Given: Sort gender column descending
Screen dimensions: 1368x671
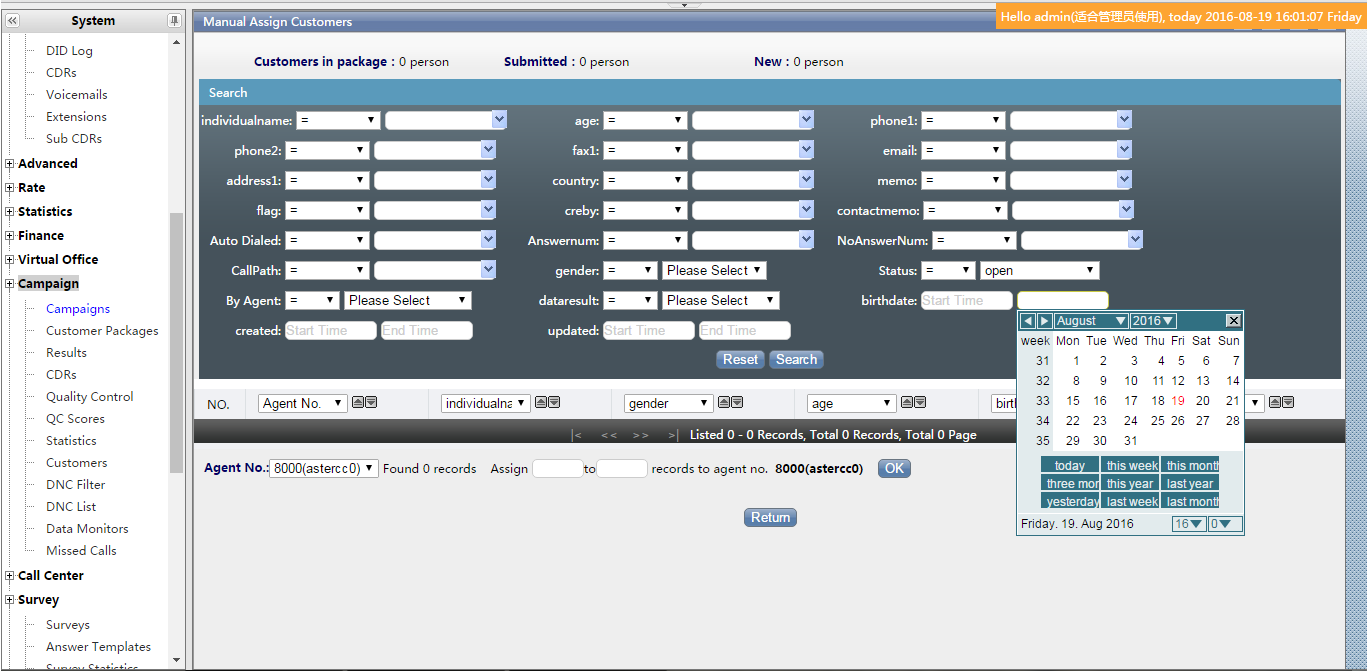Looking at the screenshot, I should pos(737,403).
